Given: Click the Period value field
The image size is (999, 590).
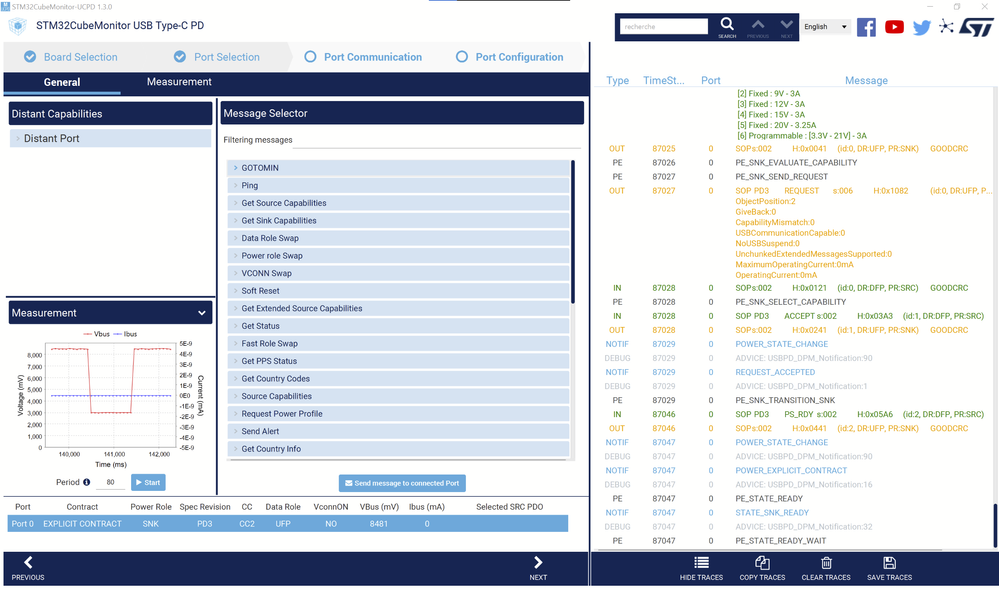Looking at the screenshot, I should point(110,482).
